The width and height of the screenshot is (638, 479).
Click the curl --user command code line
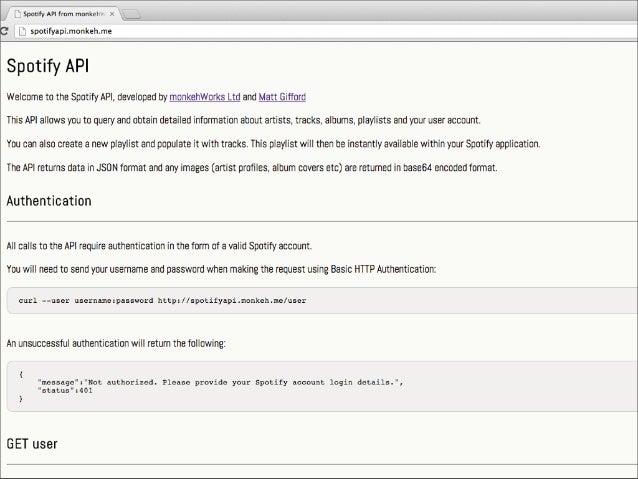coord(162,301)
